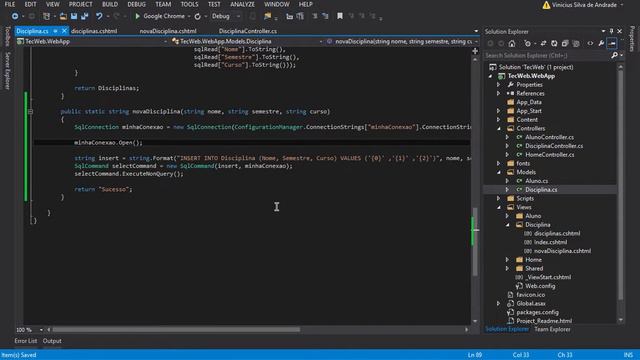Toggle auto-hide pin of the Solution Explorer panel
Screen dimensions: 640x360
pos(611,31)
